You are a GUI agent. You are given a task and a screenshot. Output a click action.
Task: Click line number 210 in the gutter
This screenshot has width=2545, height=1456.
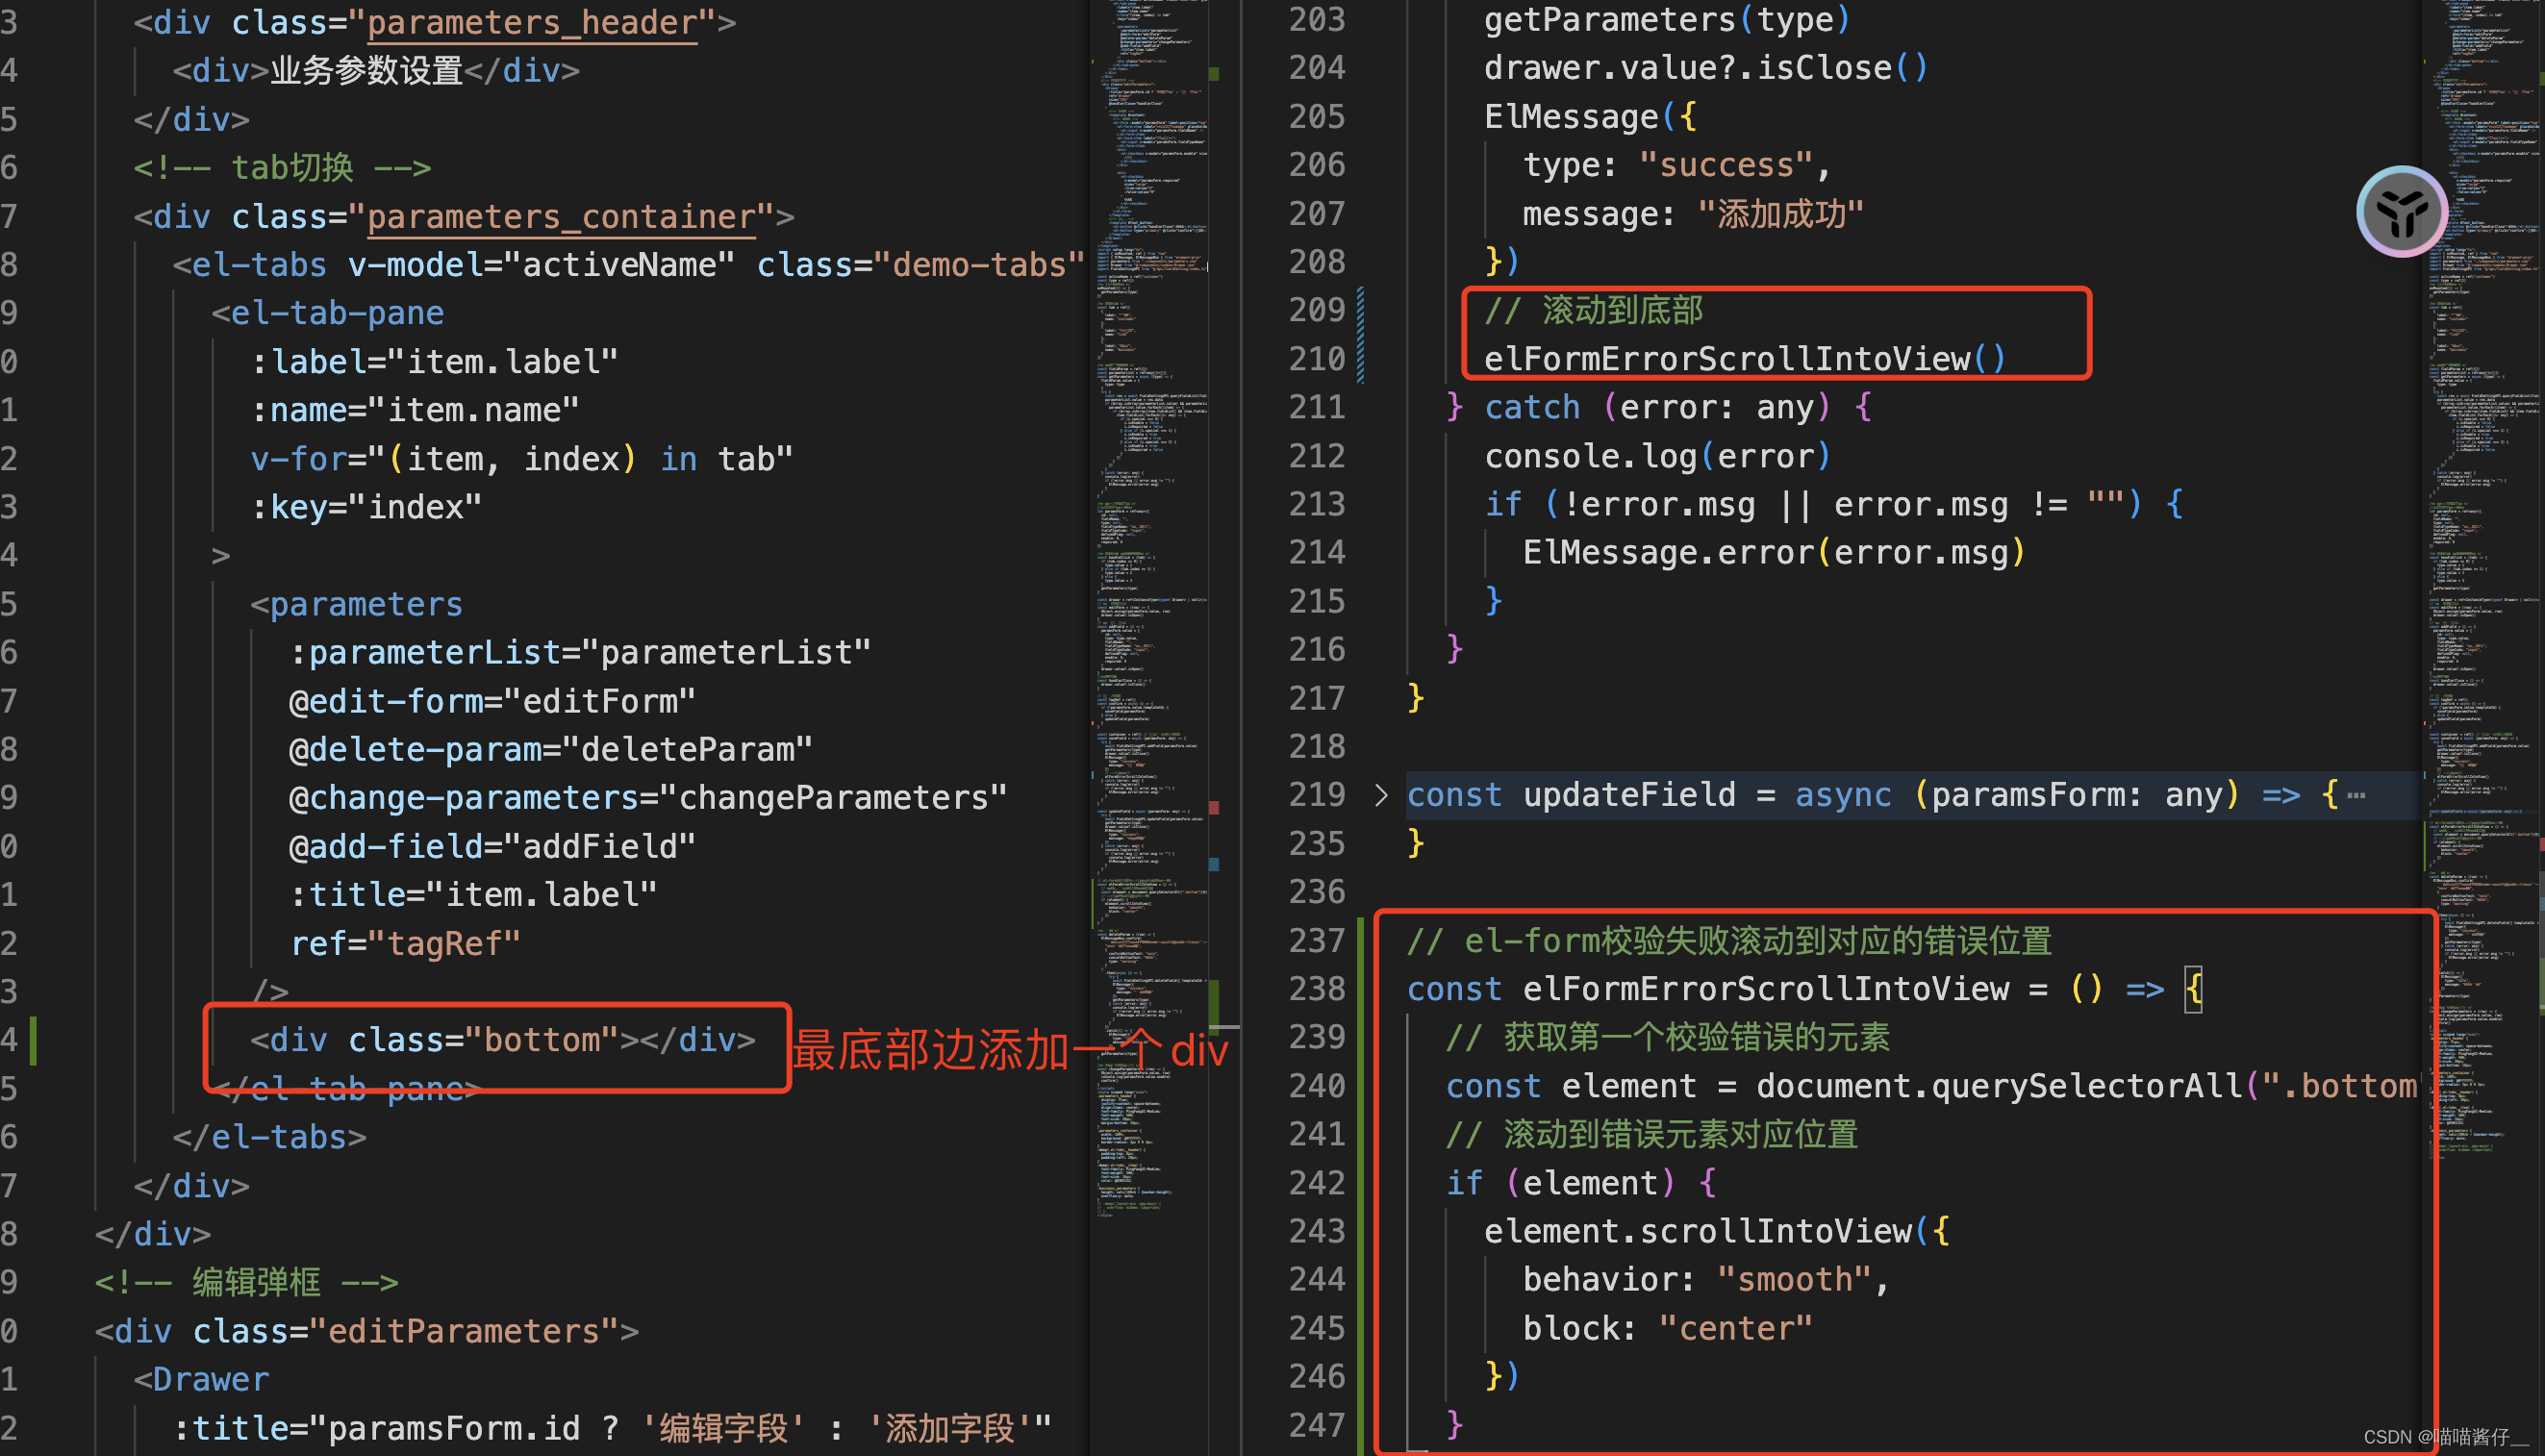[1316, 358]
